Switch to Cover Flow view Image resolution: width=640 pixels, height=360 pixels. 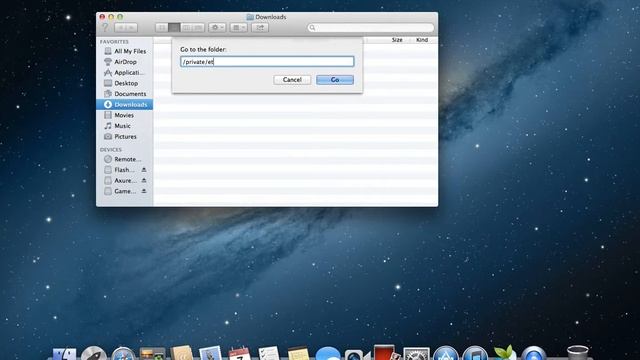tap(198, 28)
